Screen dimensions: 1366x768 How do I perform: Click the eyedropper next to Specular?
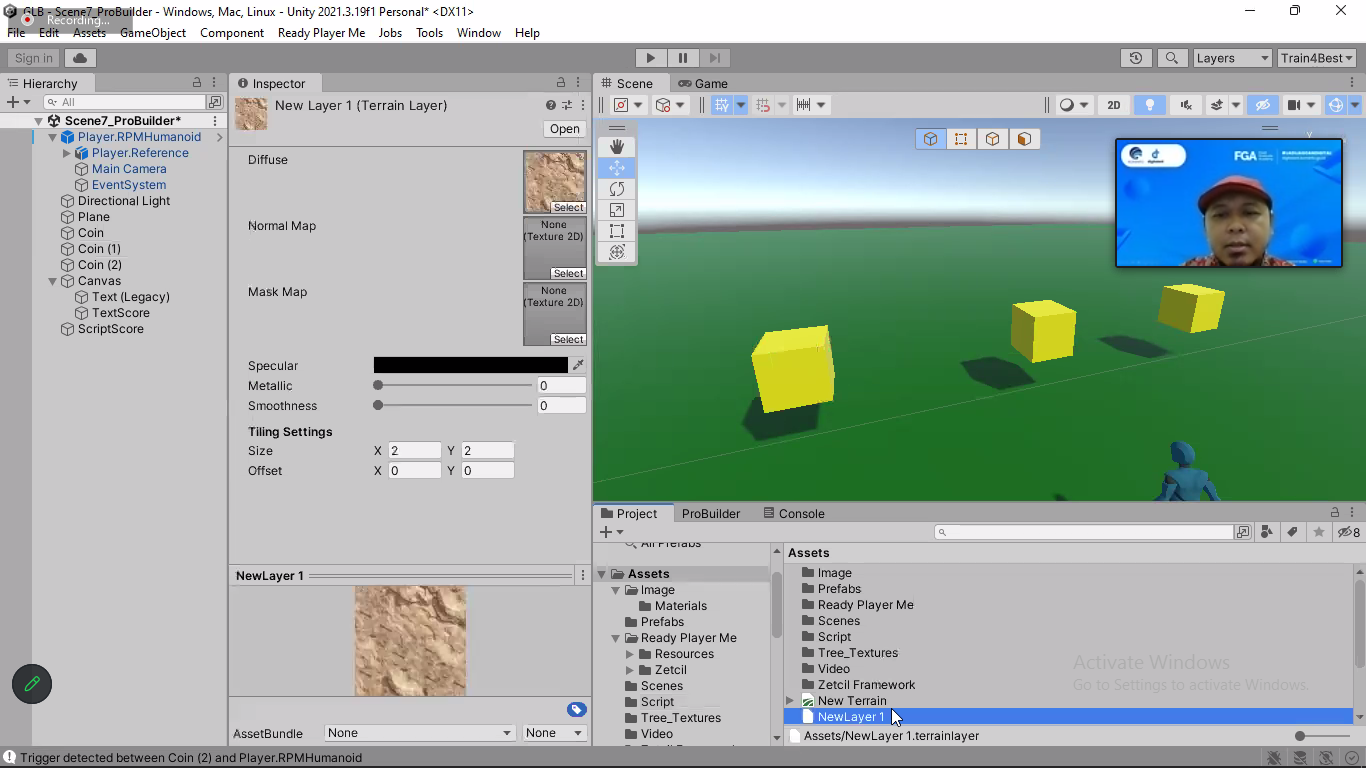pyautogui.click(x=578, y=366)
